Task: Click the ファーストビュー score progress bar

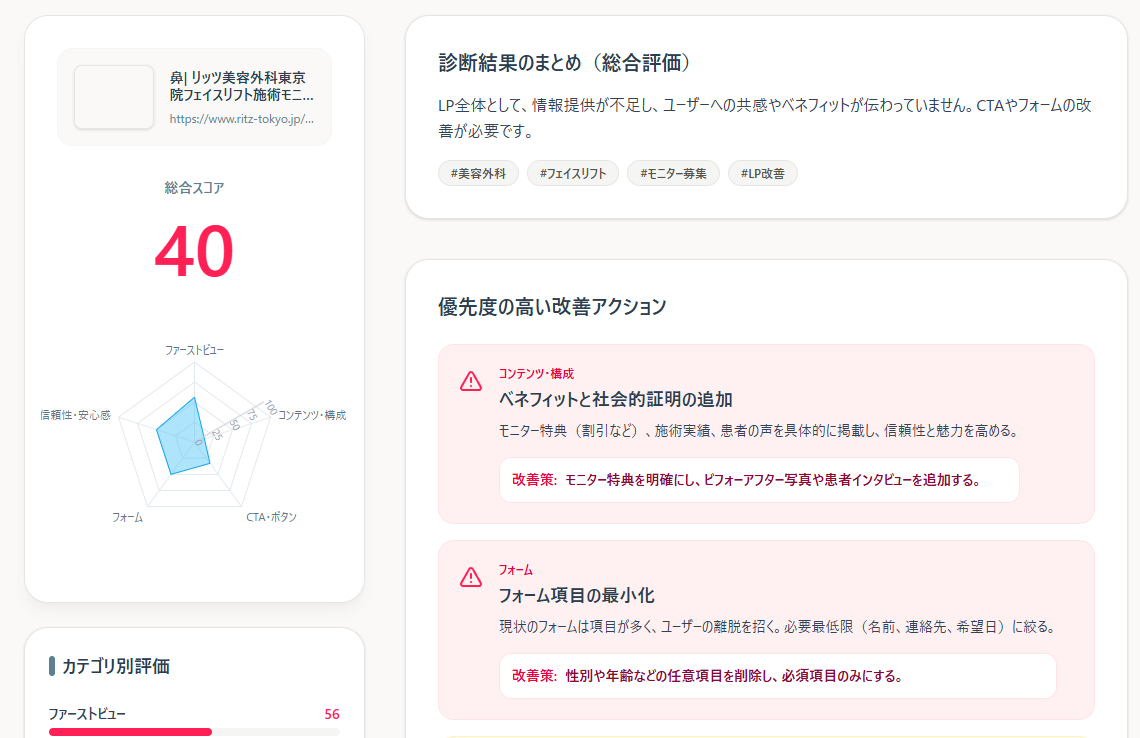Action: (194, 731)
